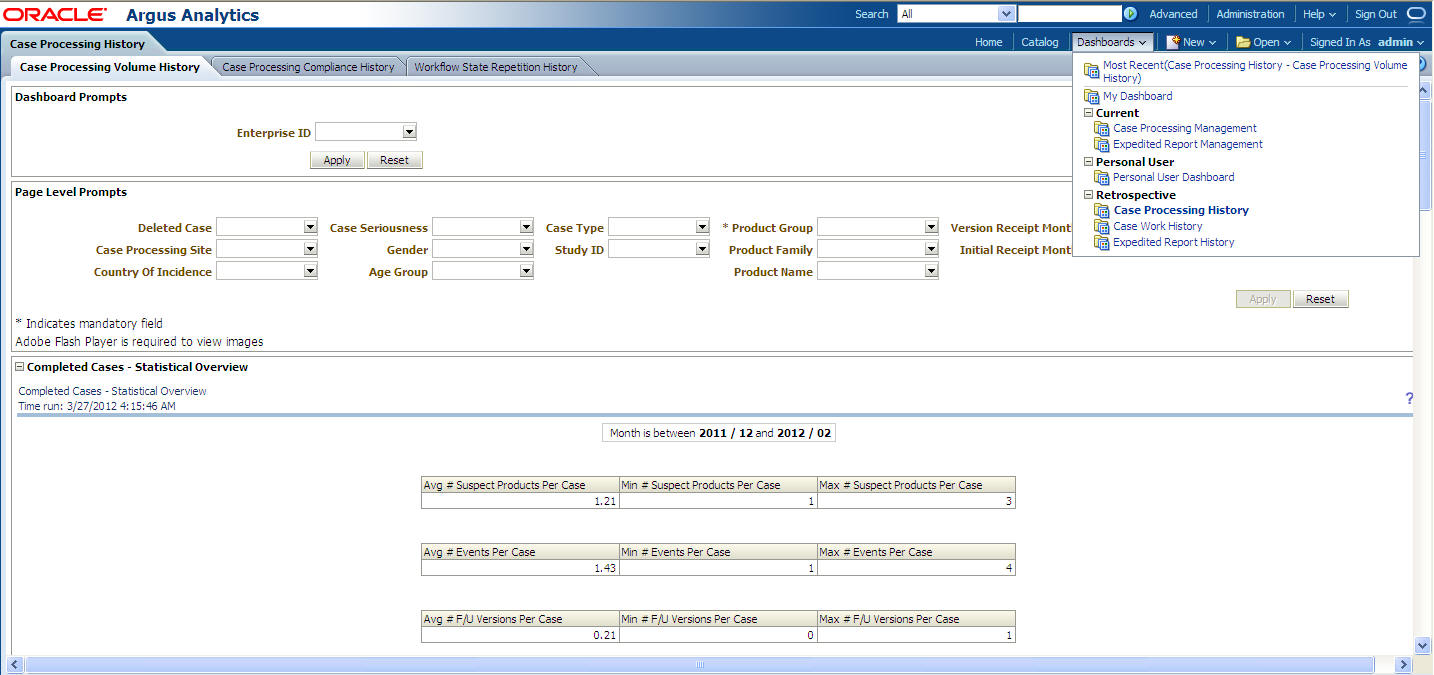Open the Expedited Report Management link
Image resolution: width=1434 pixels, height=675 pixels.
pyautogui.click(x=1188, y=144)
